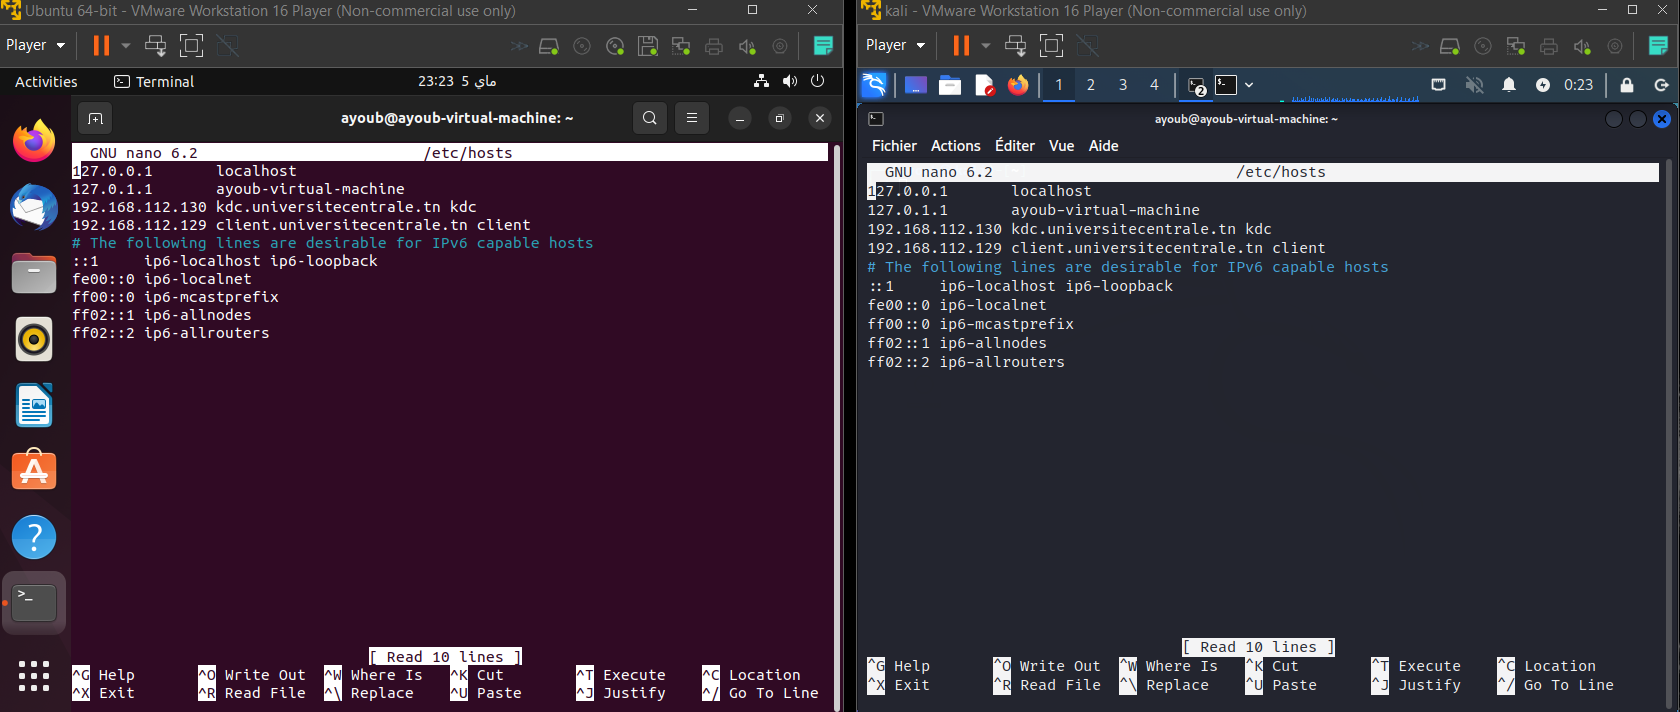Screen dimensions: 1680x712
Task: Open Kali dragon applications menu
Action: [875, 85]
